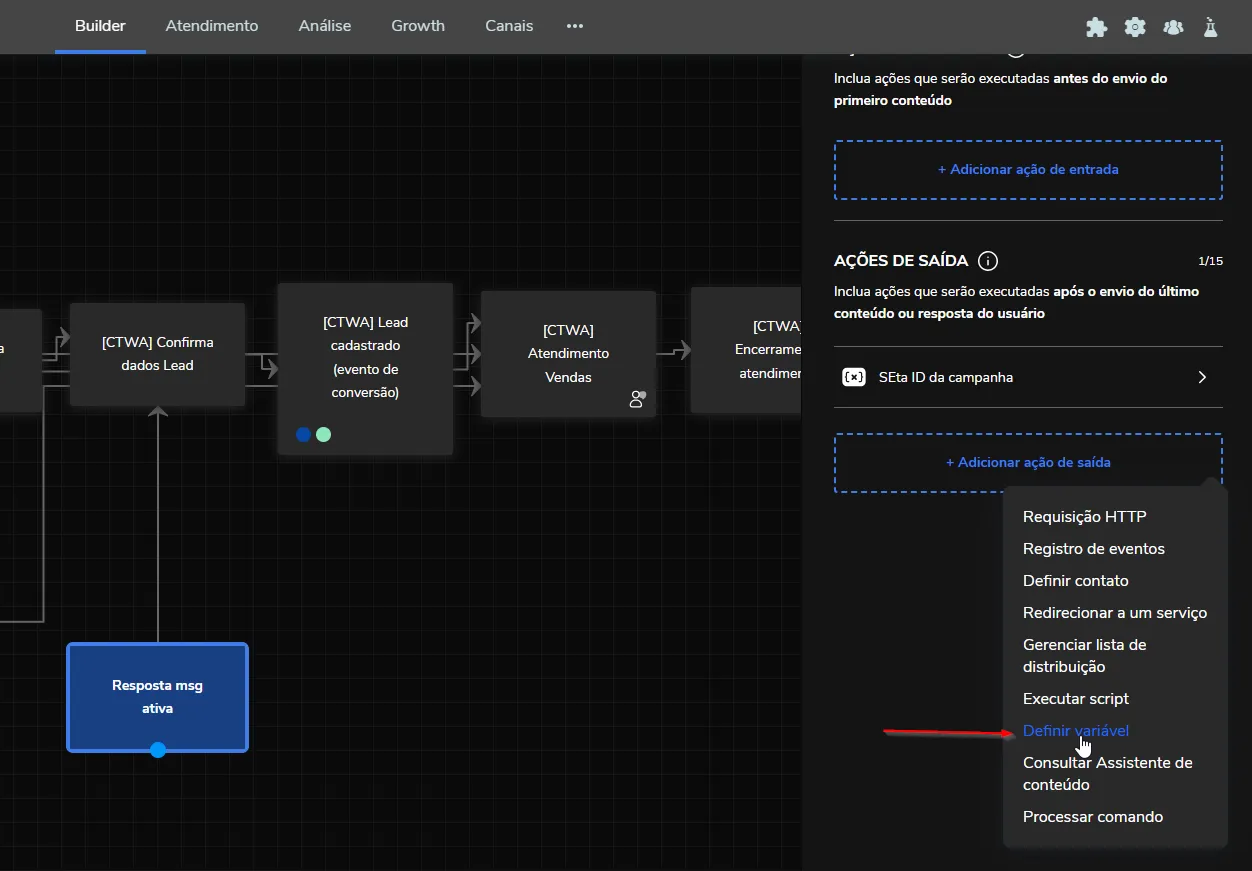Switch to the Growth tab
Viewport: 1252px width, 871px height.
pos(418,26)
